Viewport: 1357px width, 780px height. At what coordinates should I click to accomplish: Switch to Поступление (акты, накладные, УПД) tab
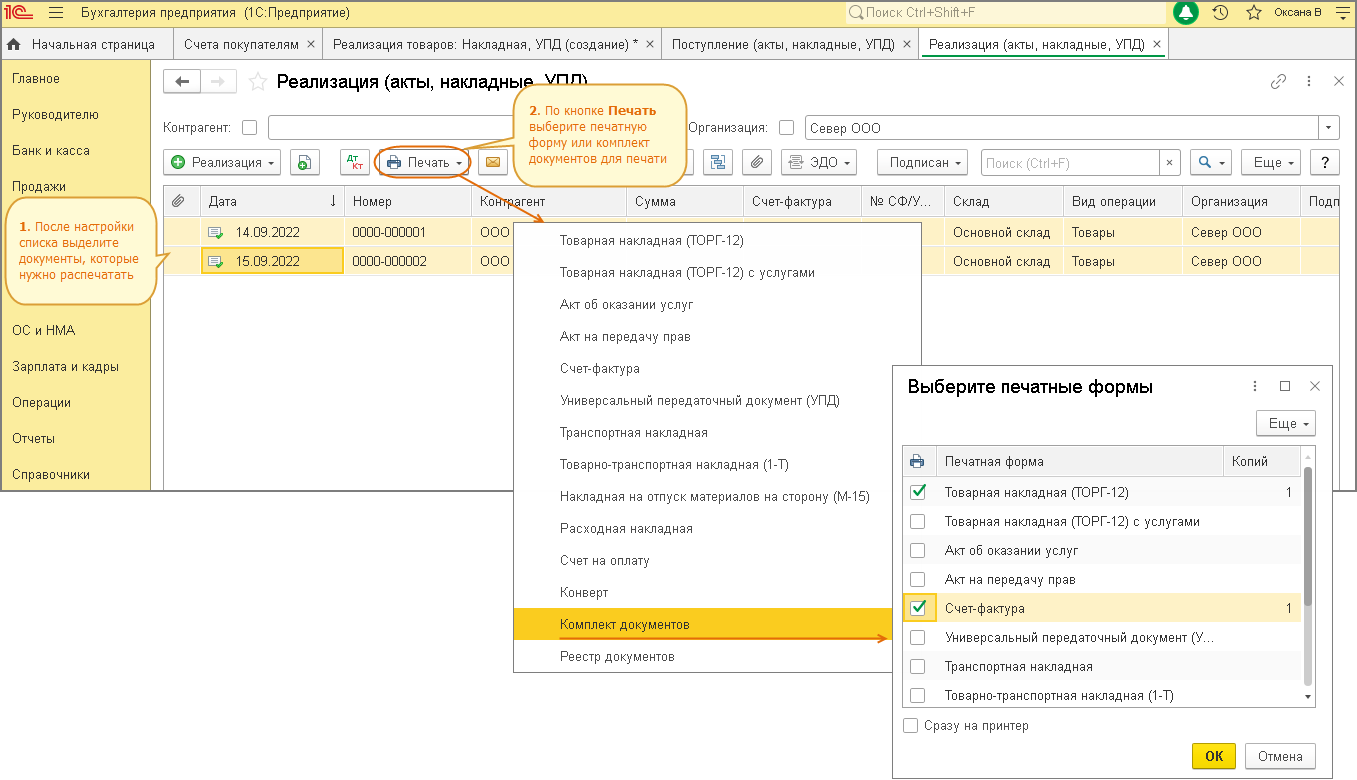[x=790, y=44]
